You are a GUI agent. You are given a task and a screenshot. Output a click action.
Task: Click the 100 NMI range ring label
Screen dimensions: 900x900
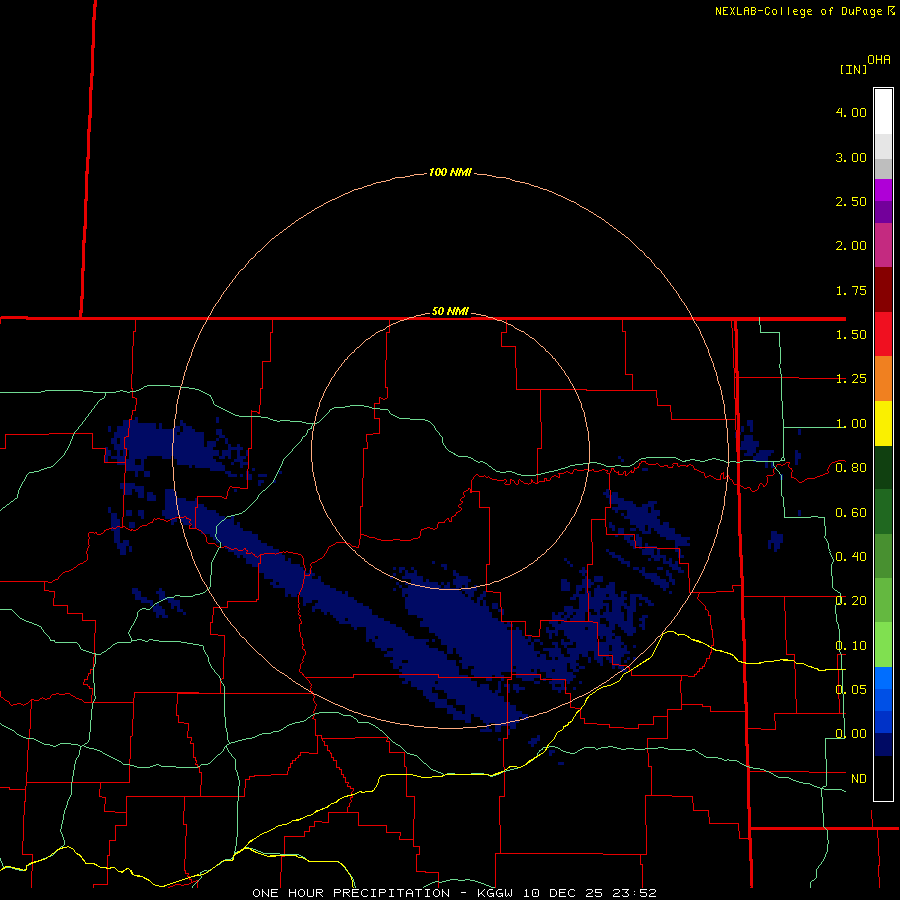pyautogui.click(x=450, y=172)
